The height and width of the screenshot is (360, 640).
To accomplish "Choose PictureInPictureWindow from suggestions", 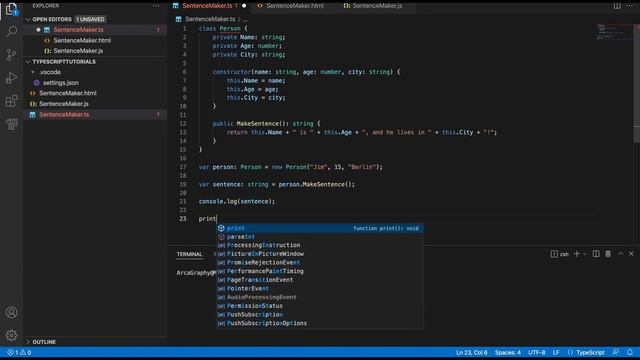I will tap(320, 254).
